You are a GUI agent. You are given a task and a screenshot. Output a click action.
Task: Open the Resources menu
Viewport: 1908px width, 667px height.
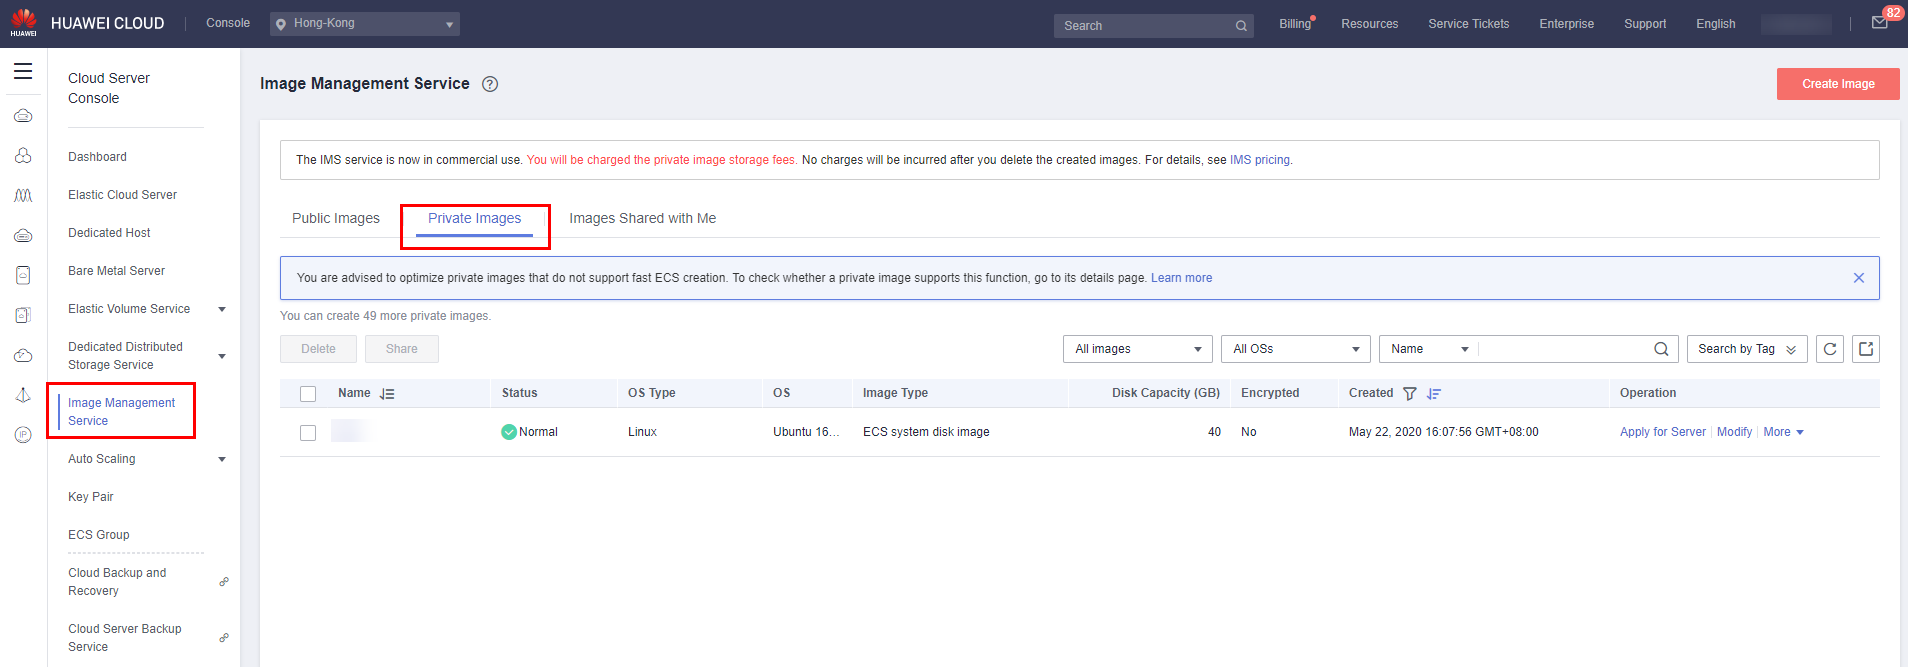(1370, 24)
